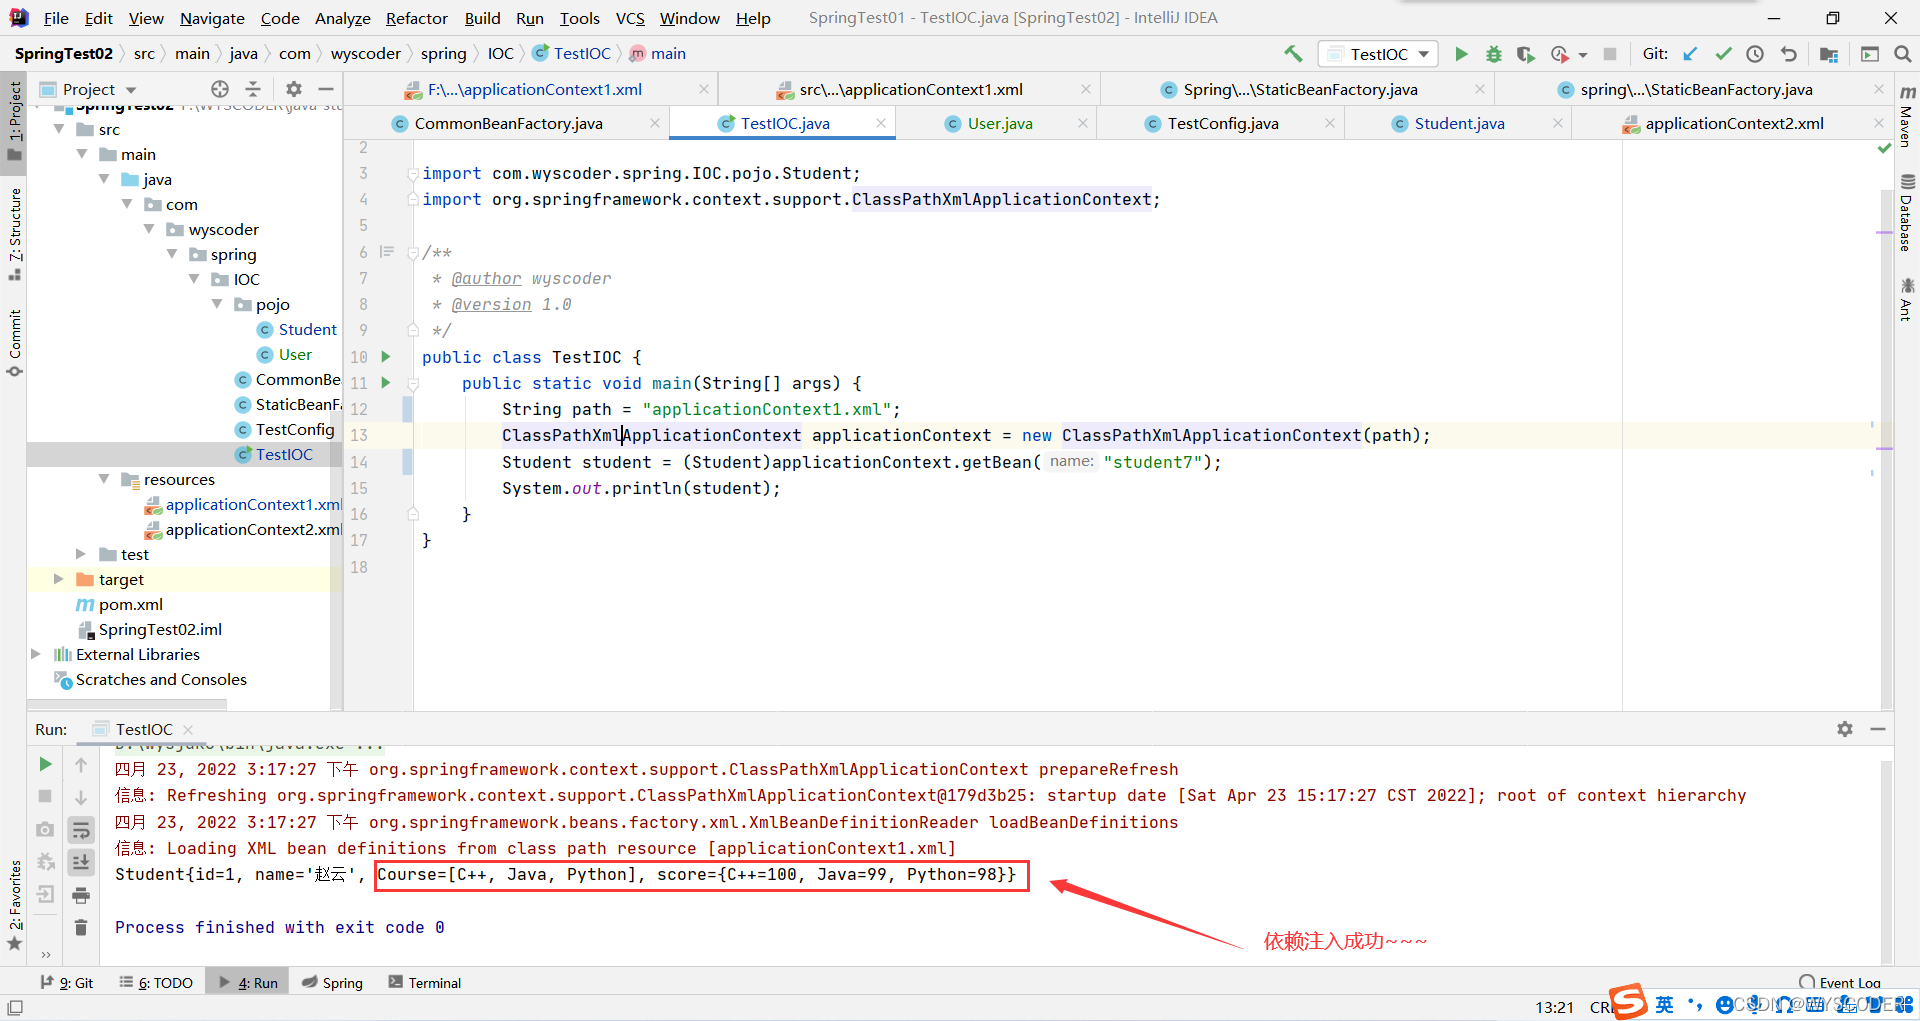Minimize the Run tool window

(x=1878, y=729)
